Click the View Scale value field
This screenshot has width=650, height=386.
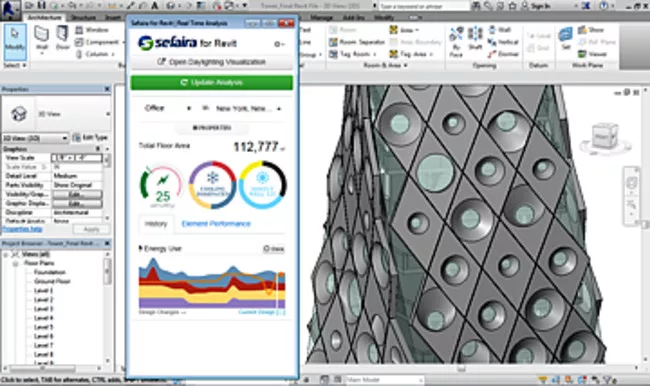point(77,158)
